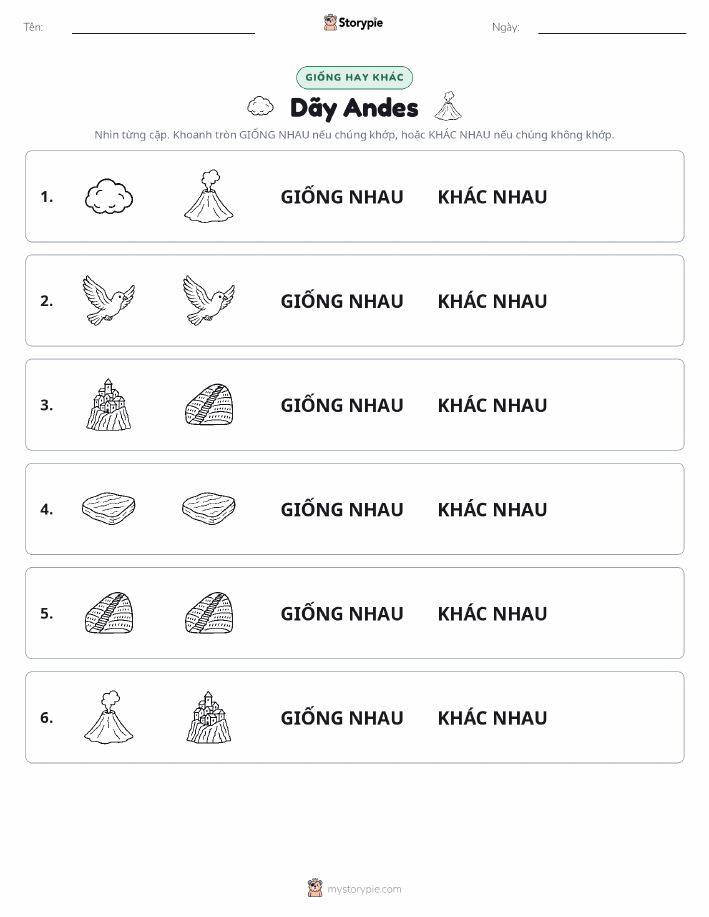
Task: Click the terraced hill picture in row 3
Action: 209,405
